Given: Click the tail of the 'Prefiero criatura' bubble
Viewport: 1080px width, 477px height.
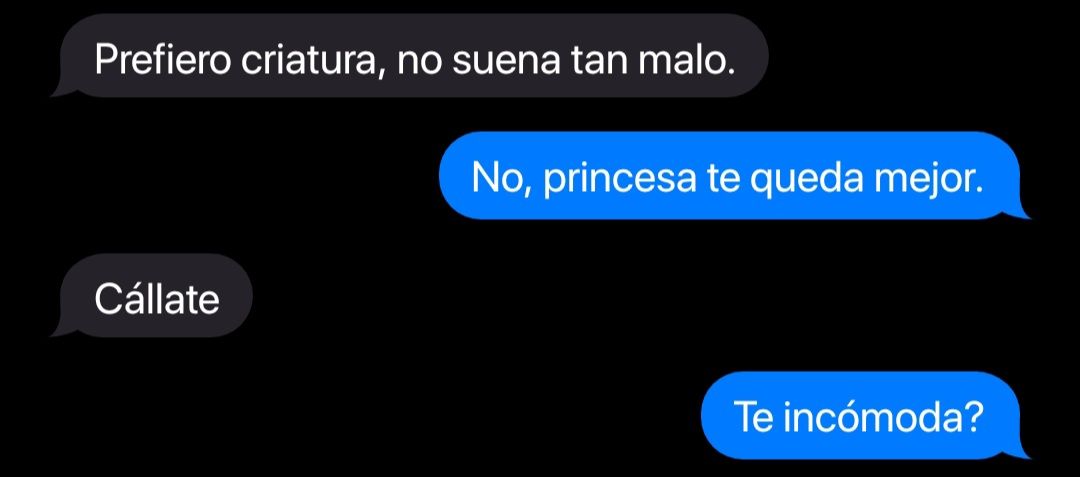Looking at the screenshot, I should click(63, 90).
